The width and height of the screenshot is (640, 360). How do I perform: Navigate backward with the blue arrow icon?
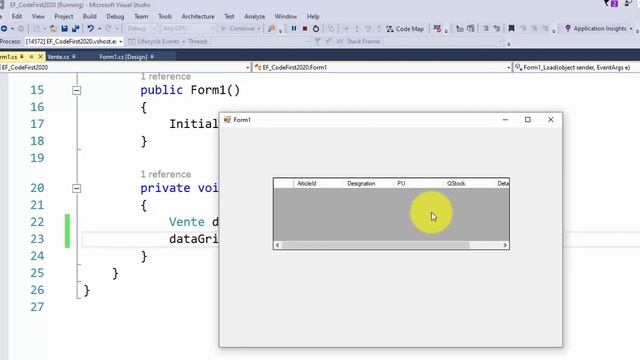[4, 29]
